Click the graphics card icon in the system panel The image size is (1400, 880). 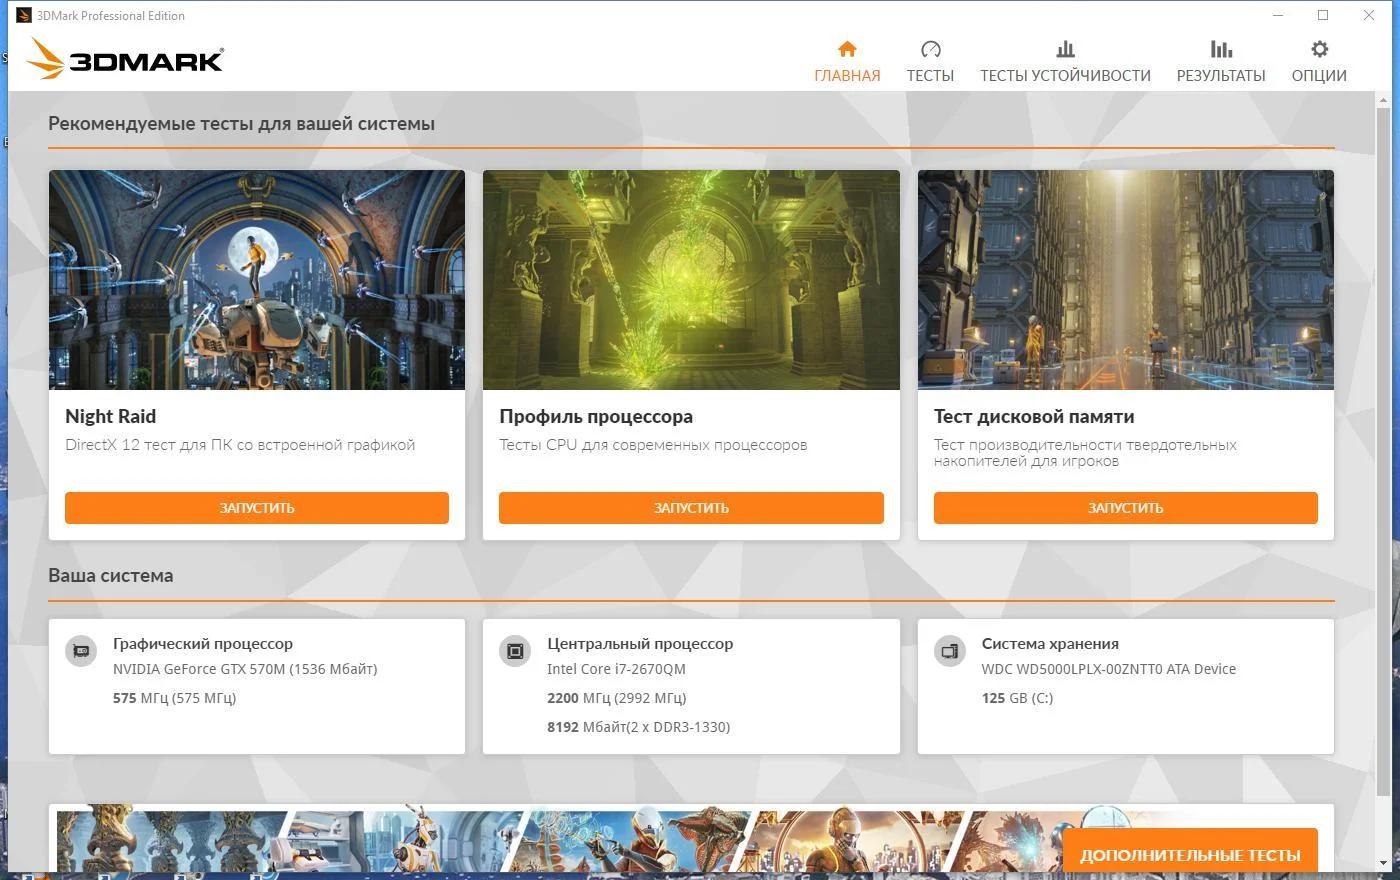click(81, 651)
